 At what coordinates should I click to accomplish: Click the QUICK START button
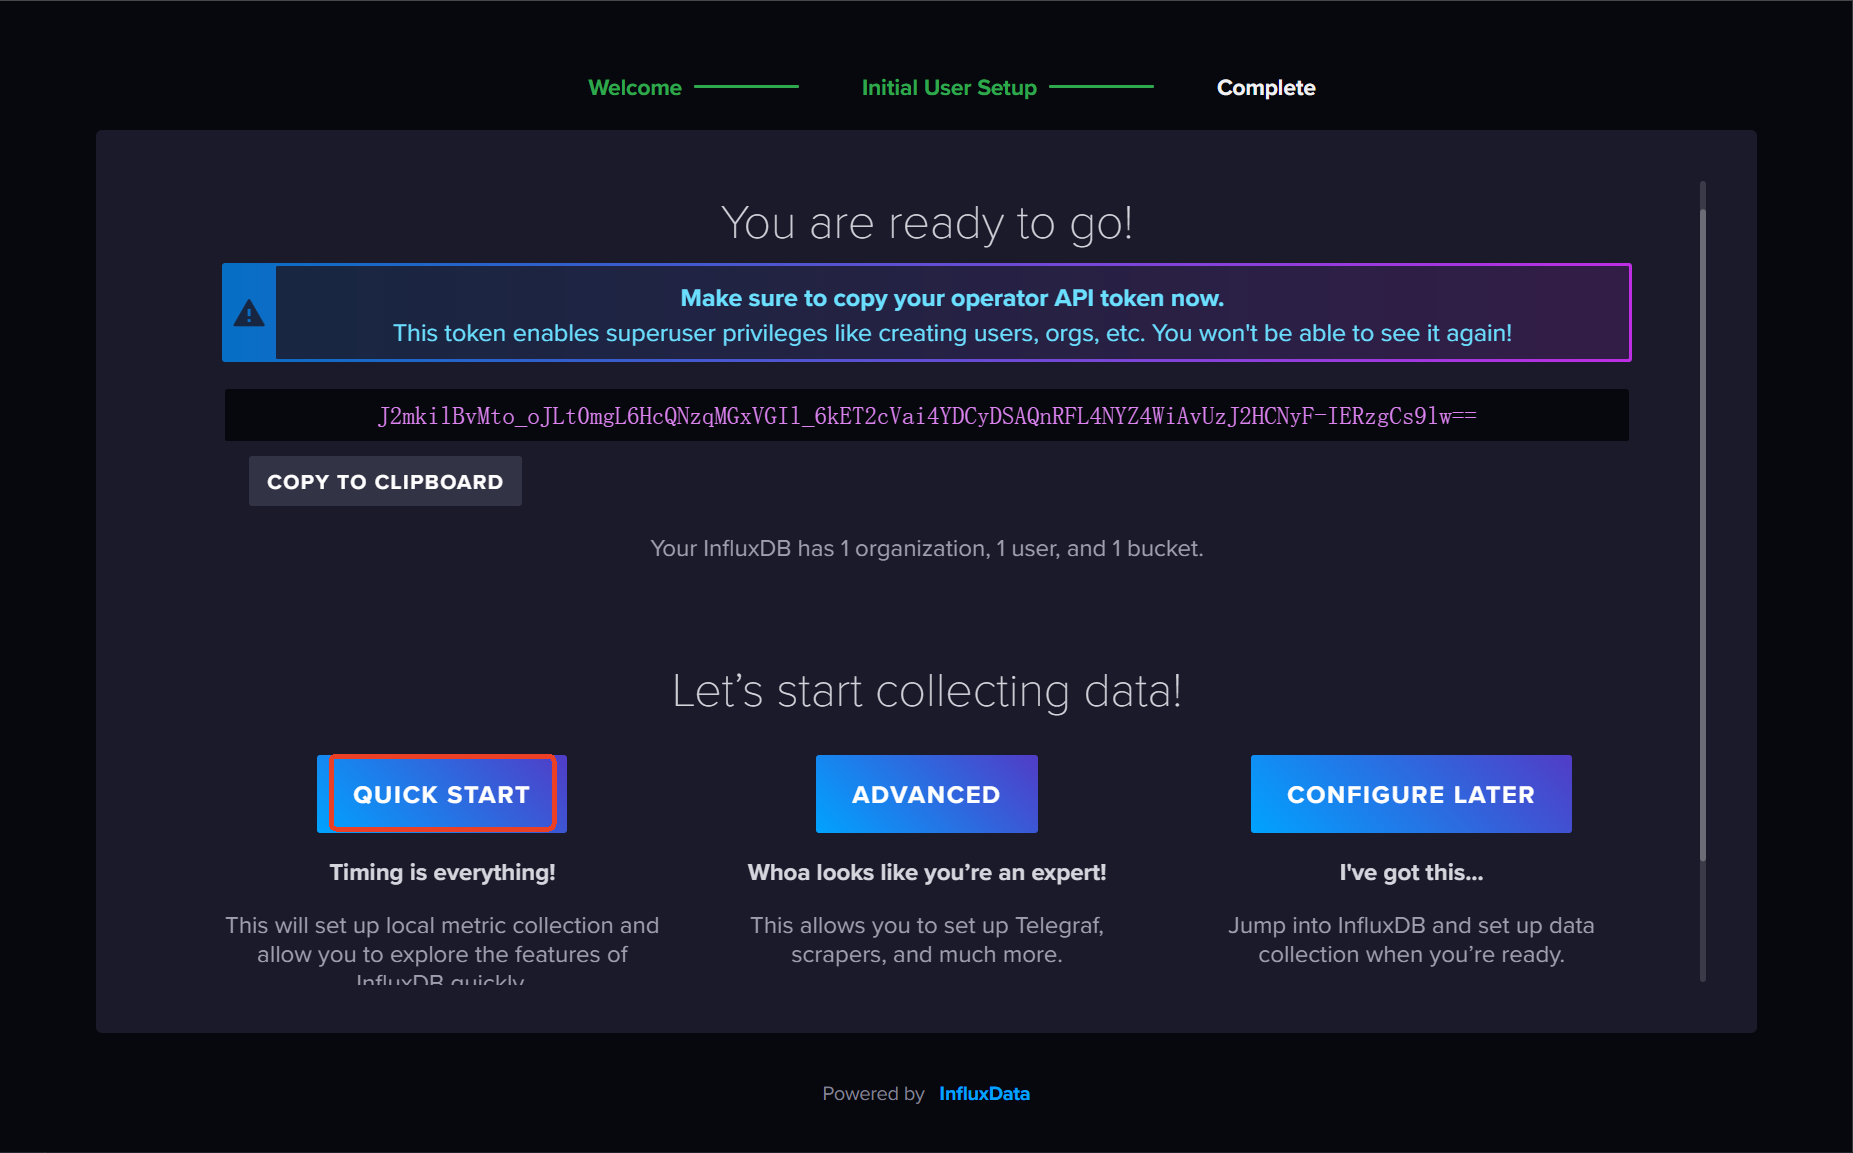point(441,794)
